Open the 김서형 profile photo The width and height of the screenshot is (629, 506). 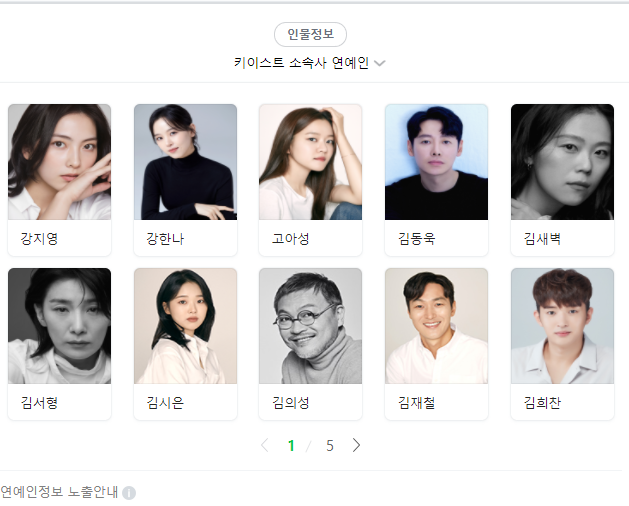coord(59,326)
